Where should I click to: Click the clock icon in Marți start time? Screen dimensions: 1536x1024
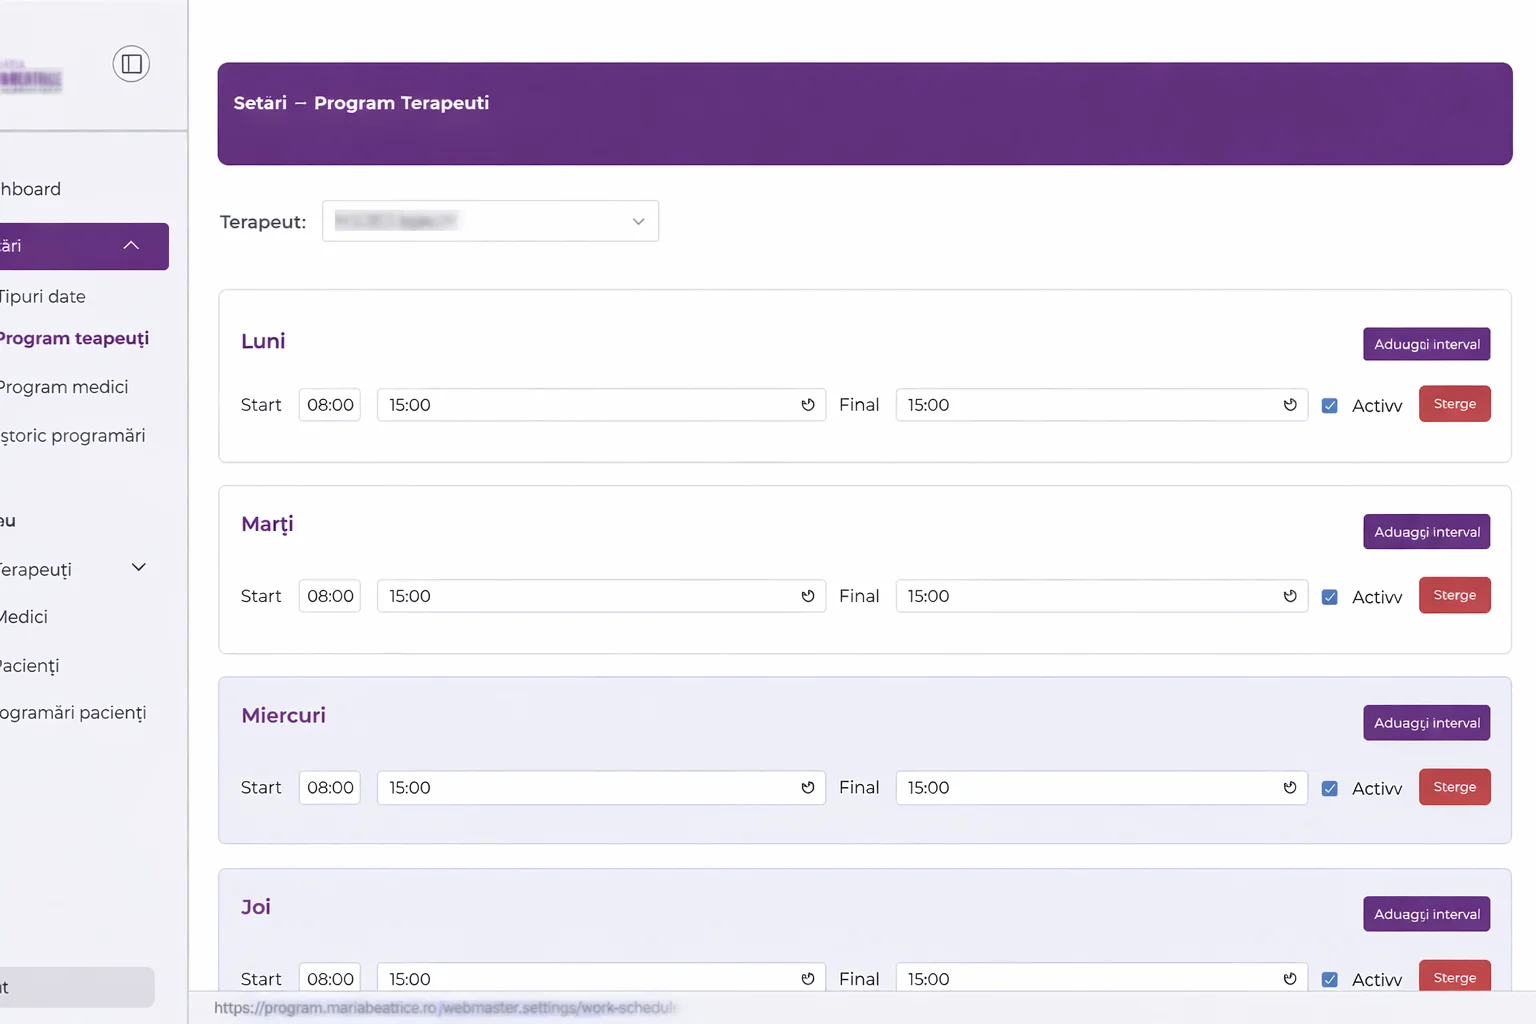click(808, 596)
